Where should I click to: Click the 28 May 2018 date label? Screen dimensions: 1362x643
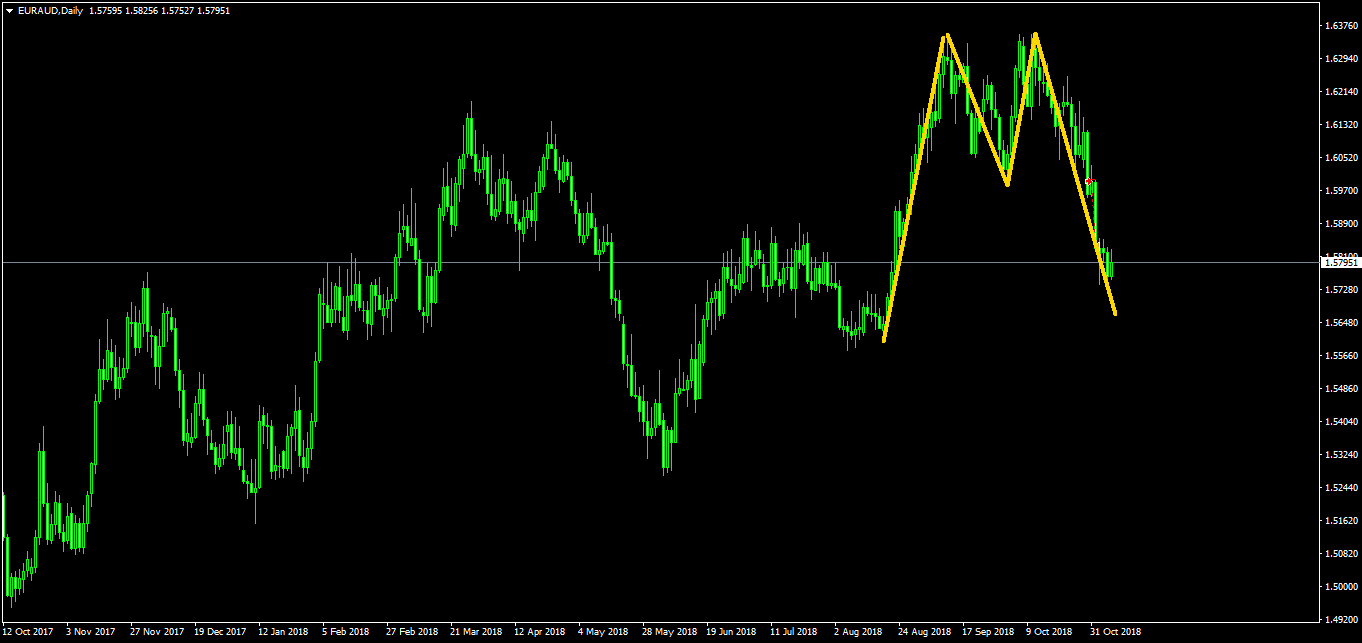[670, 632]
